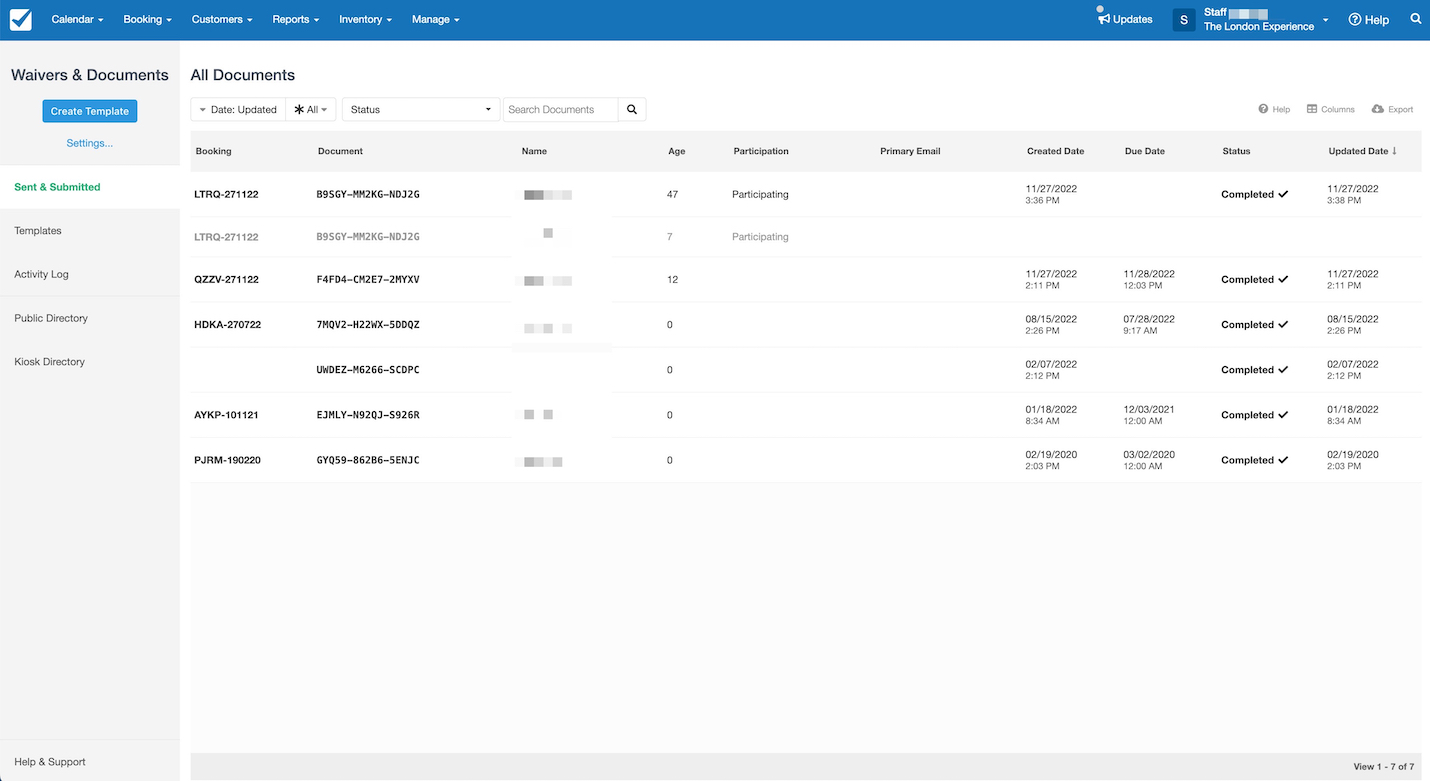Image resolution: width=1430 pixels, height=781 pixels.
Task: Open the Columns chooser
Action: [x=1331, y=109]
